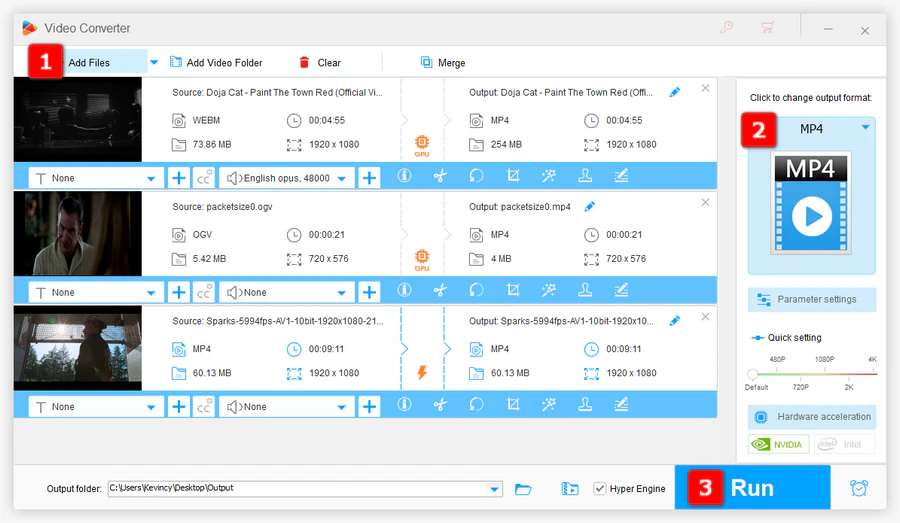Toggle Hardware acceleration

(x=812, y=417)
